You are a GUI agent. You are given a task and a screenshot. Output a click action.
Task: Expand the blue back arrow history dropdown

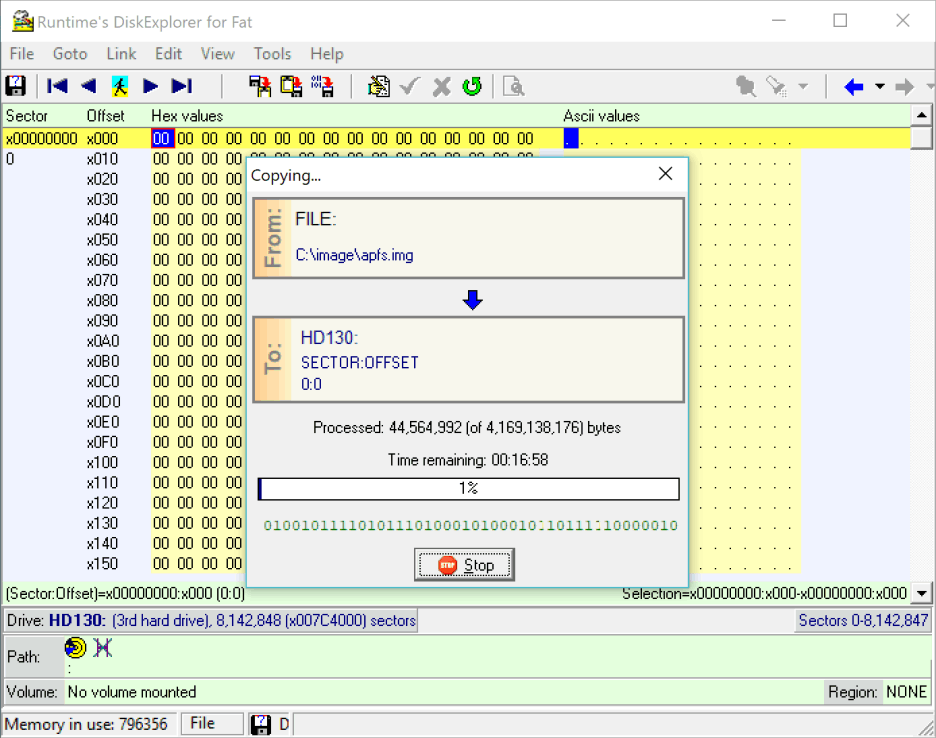tap(880, 87)
